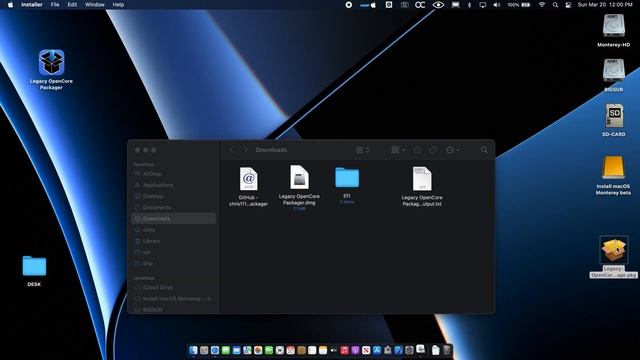Select the GitHub webloc file in Downloads
This screenshot has width=640, height=360.
tap(249, 178)
